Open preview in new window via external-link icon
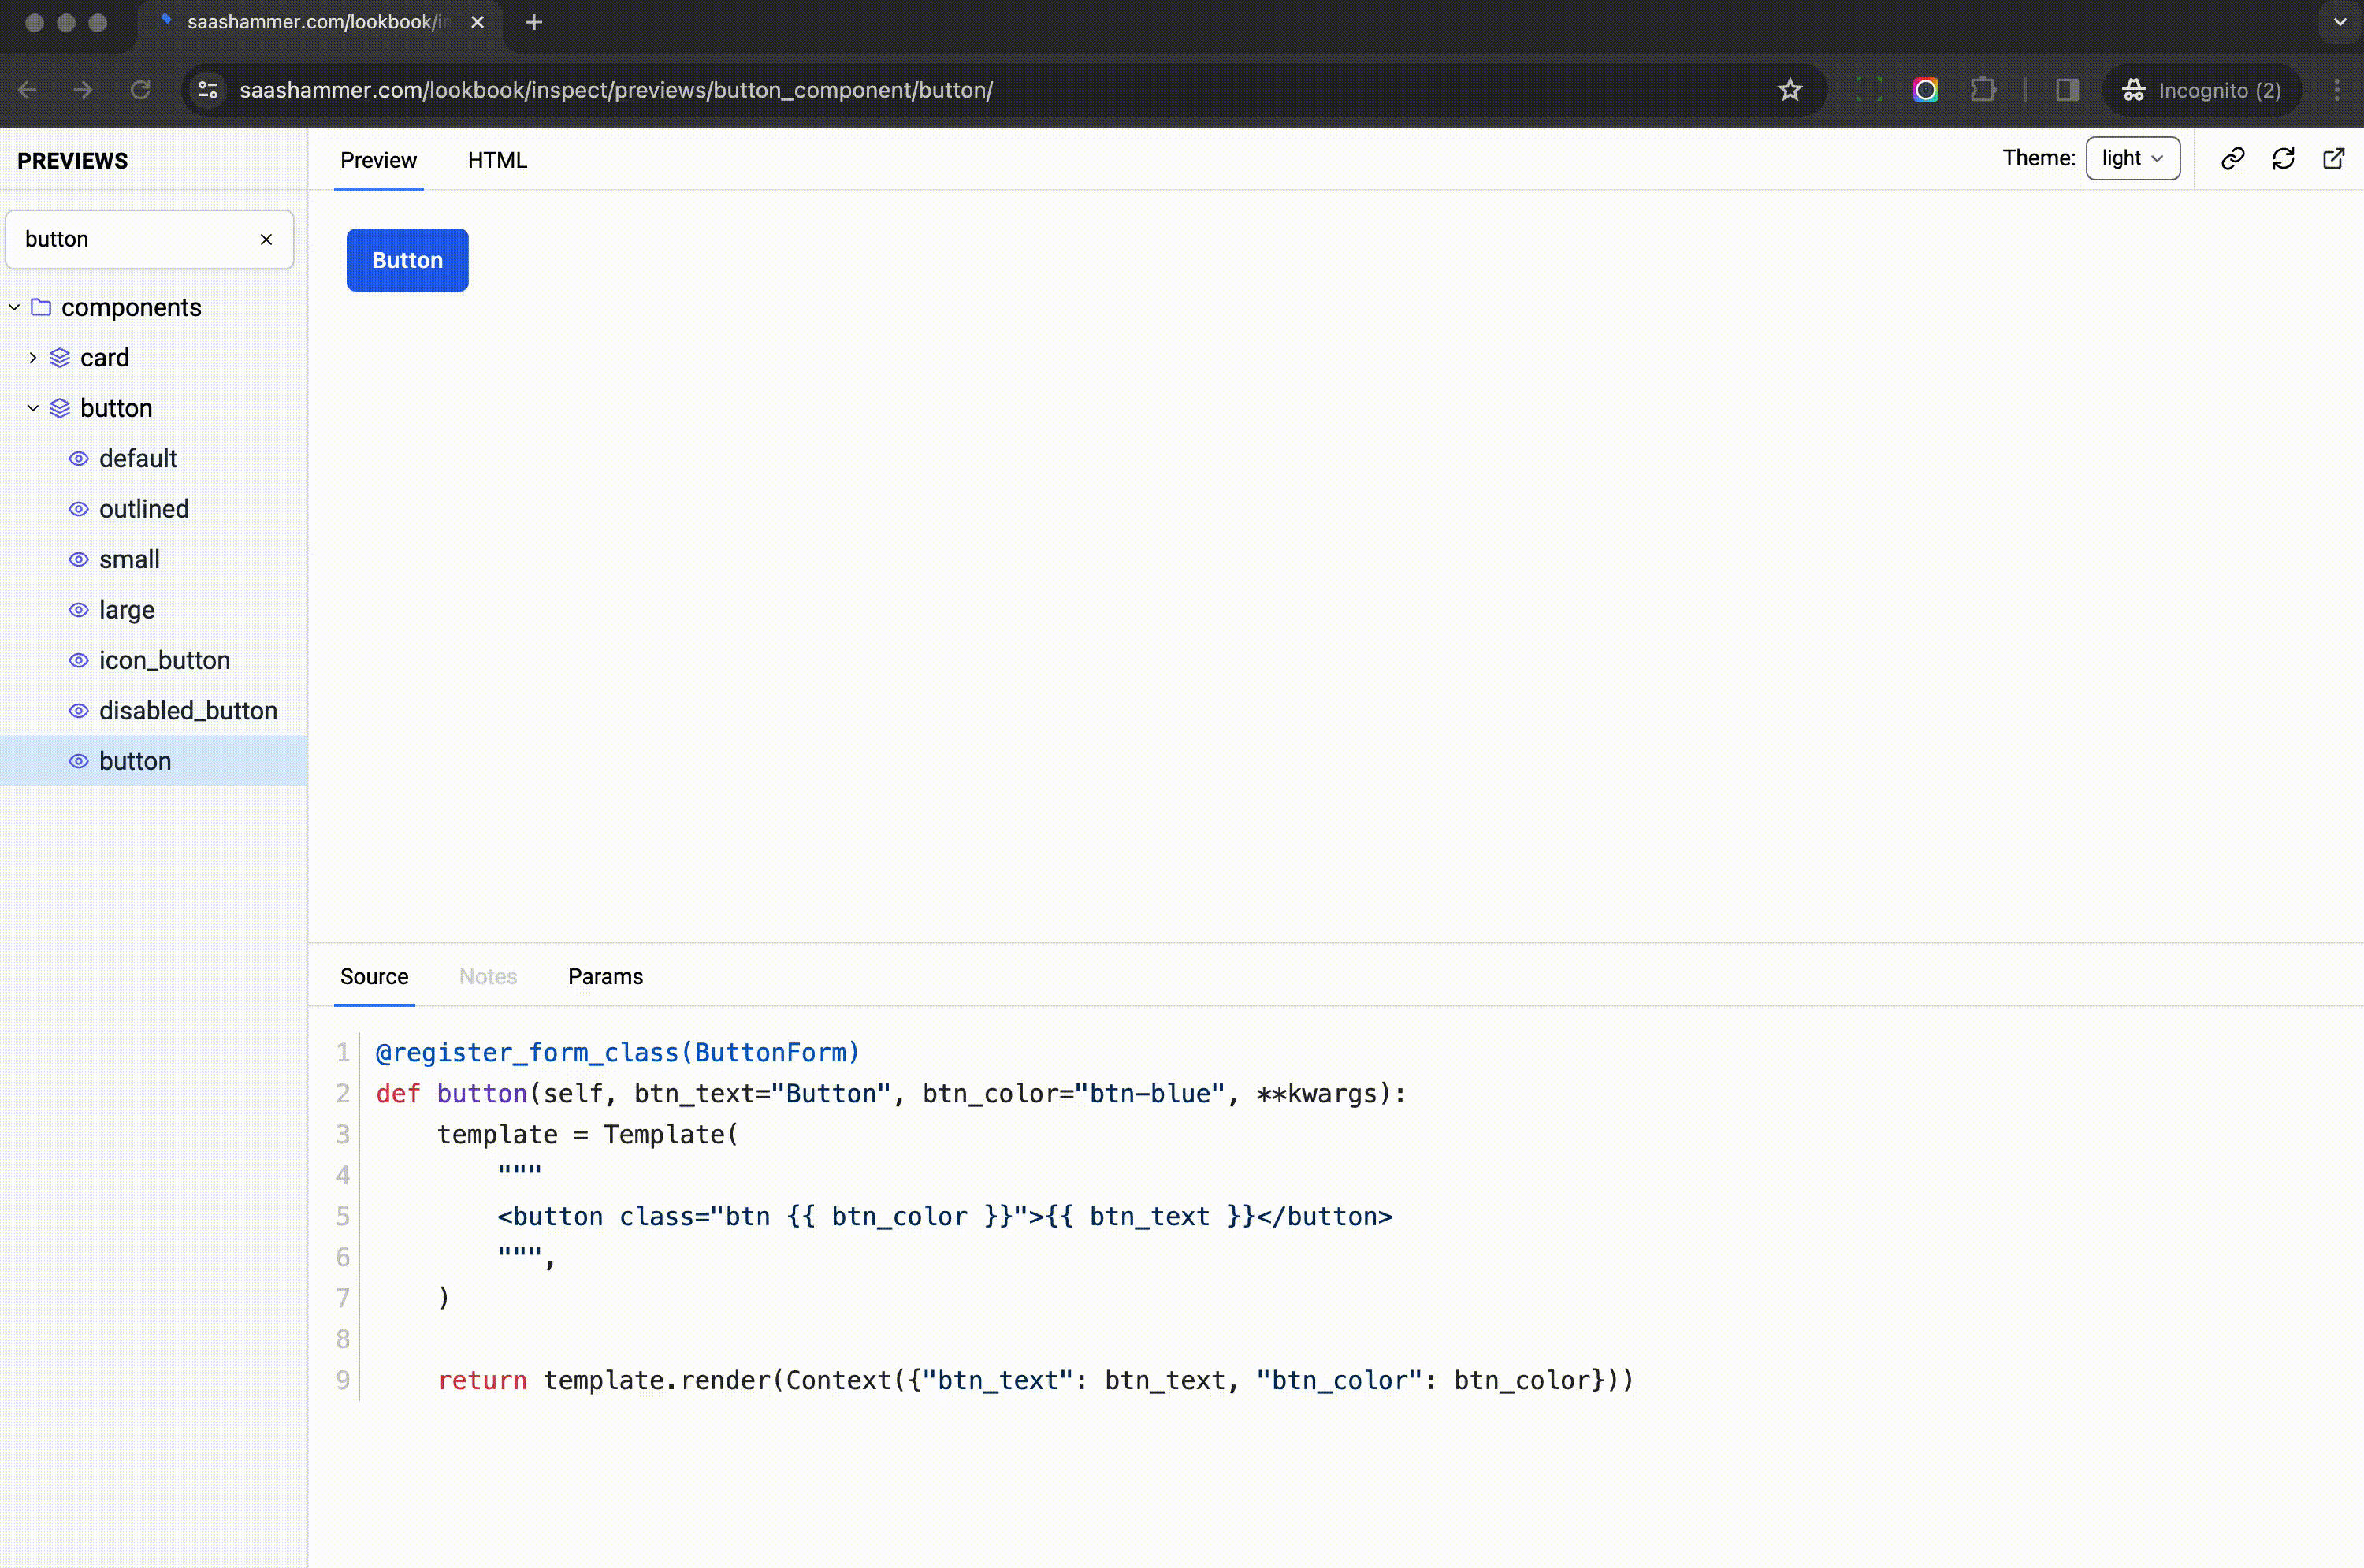The width and height of the screenshot is (2364, 1568). [2334, 158]
